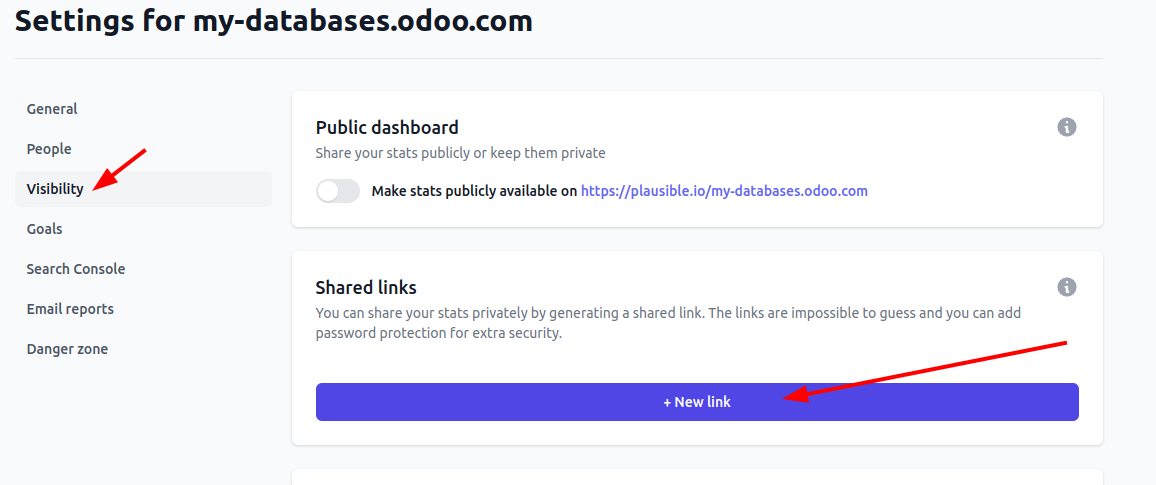The image size is (1156, 485).
Task: Enable the public stats toggle switch
Action: (338, 191)
